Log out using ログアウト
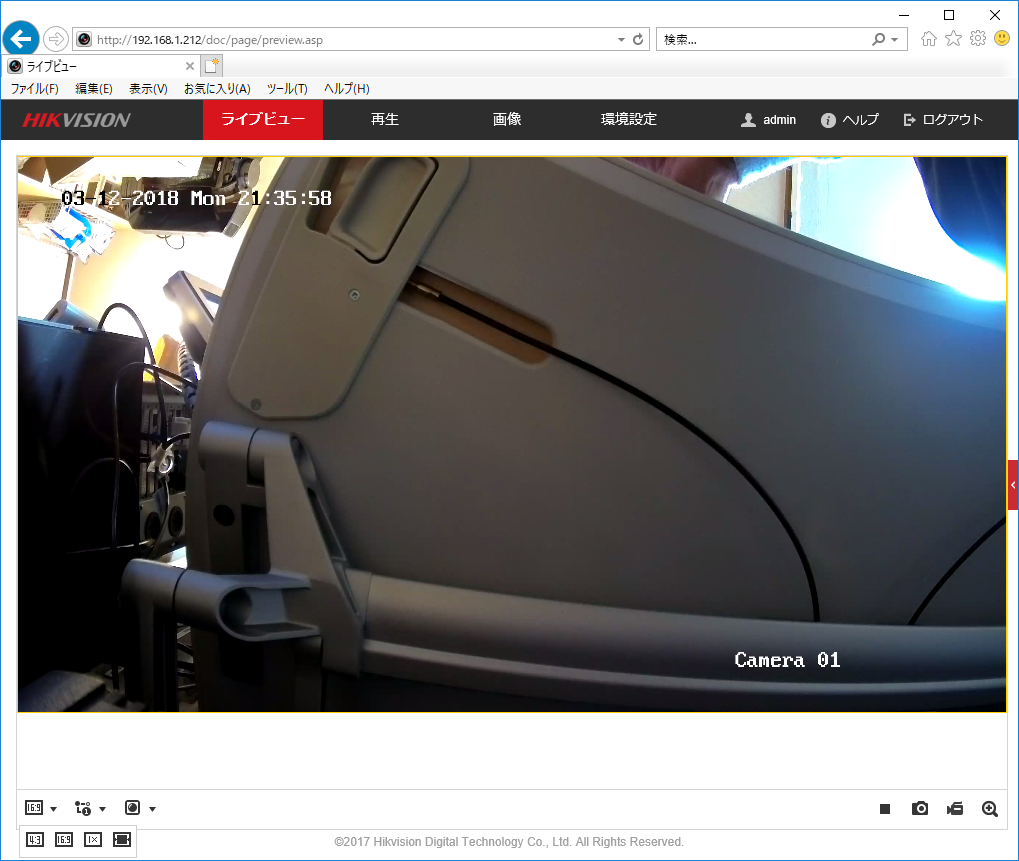Screen dimensions: 1019x861 coord(943,120)
